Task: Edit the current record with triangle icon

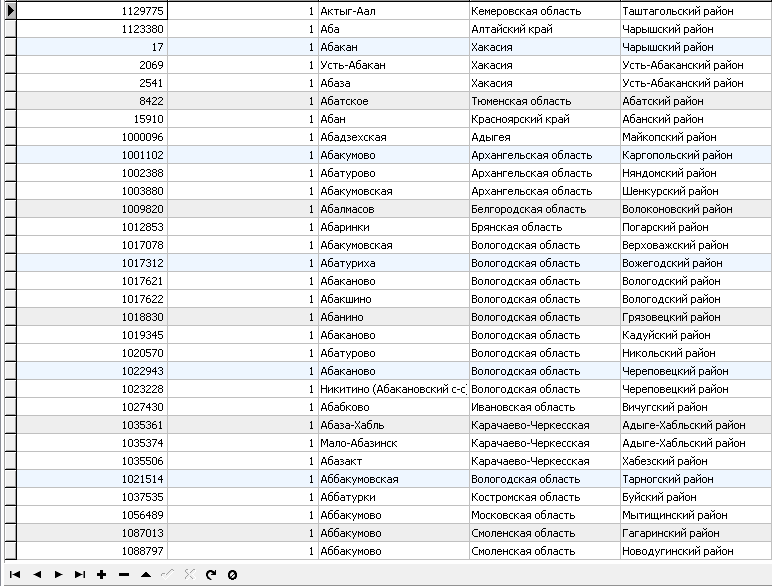Action: [x=145, y=575]
